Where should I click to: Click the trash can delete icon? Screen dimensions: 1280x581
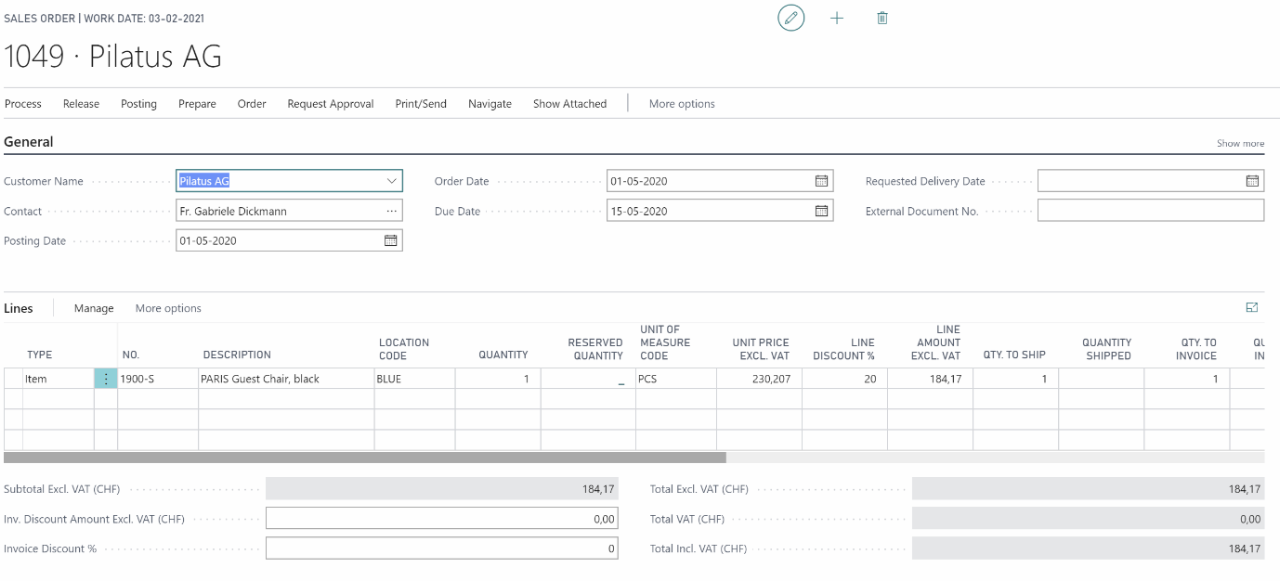click(x=882, y=18)
